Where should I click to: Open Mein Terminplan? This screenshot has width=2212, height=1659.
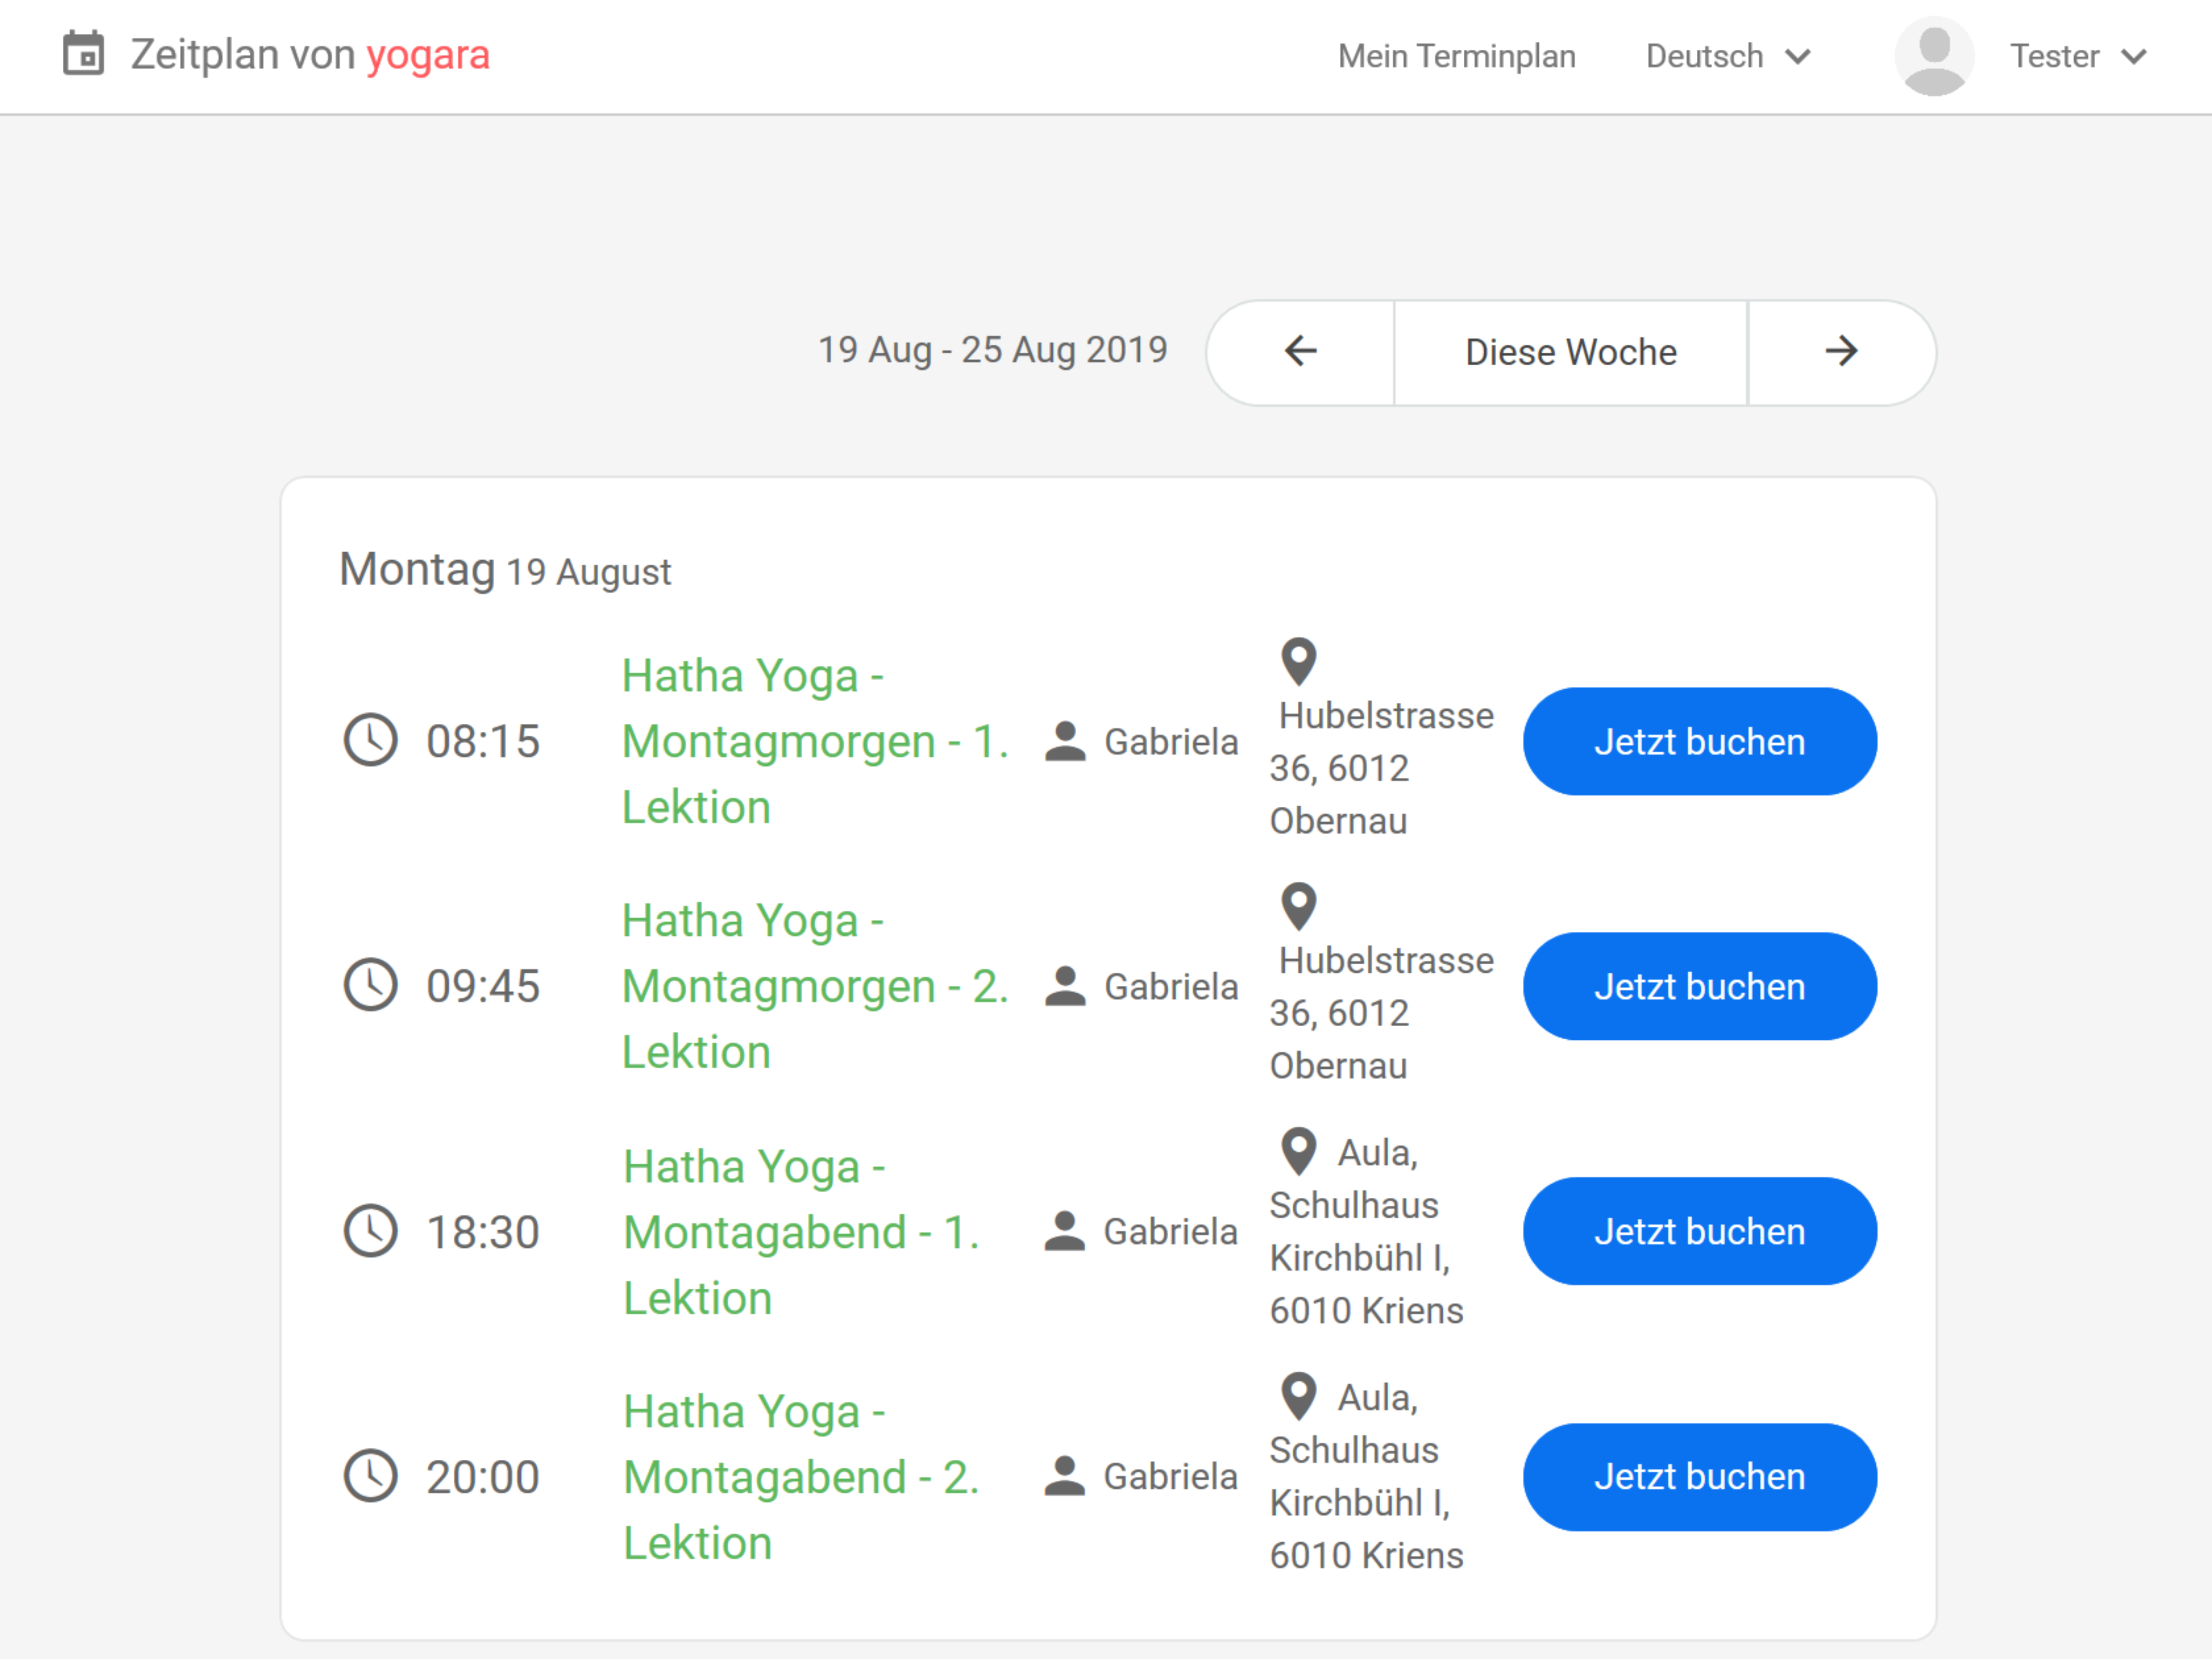pos(1456,56)
